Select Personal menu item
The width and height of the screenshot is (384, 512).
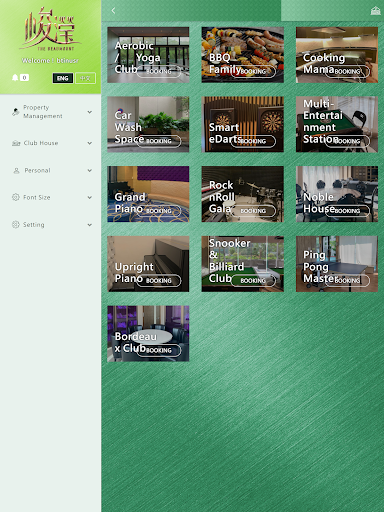[x=51, y=171]
